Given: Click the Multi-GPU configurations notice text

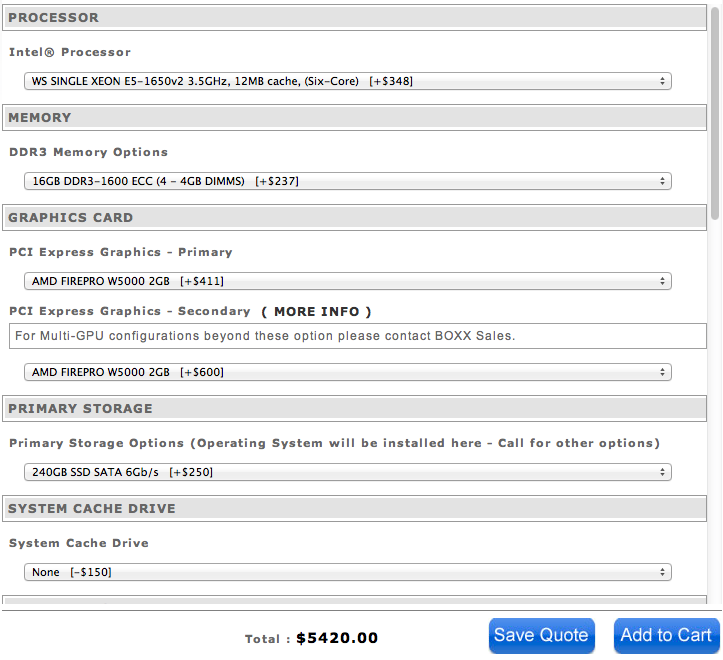Looking at the screenshot, I should pos(265,336).
